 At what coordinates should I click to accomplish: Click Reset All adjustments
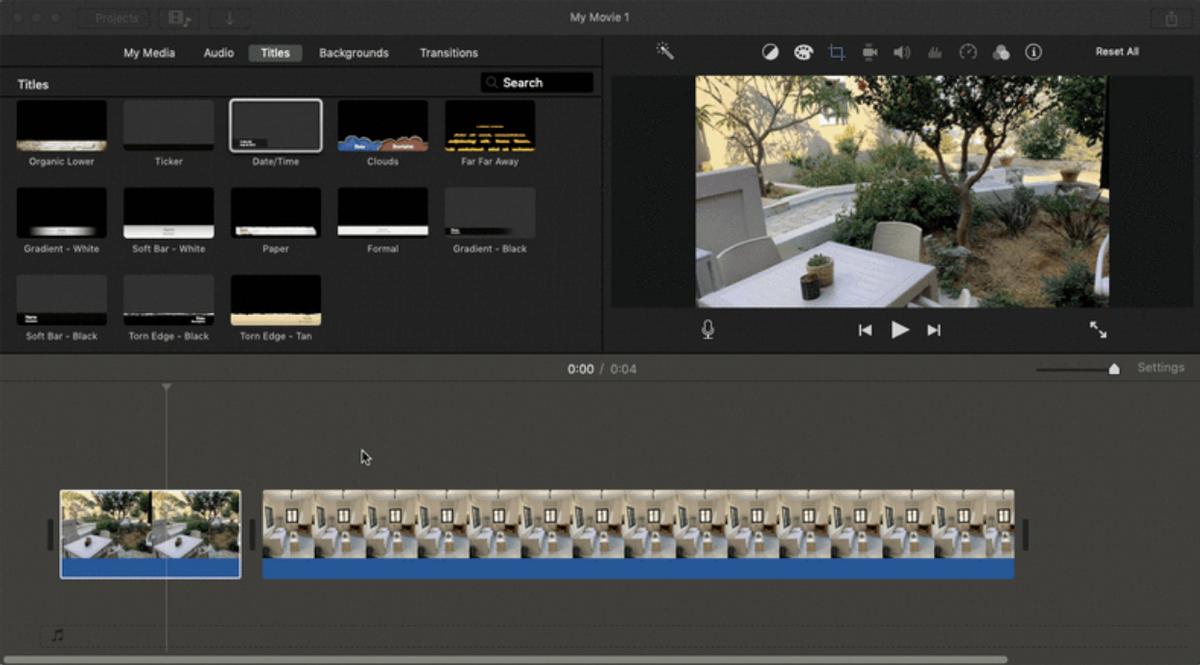point(1116,52)
